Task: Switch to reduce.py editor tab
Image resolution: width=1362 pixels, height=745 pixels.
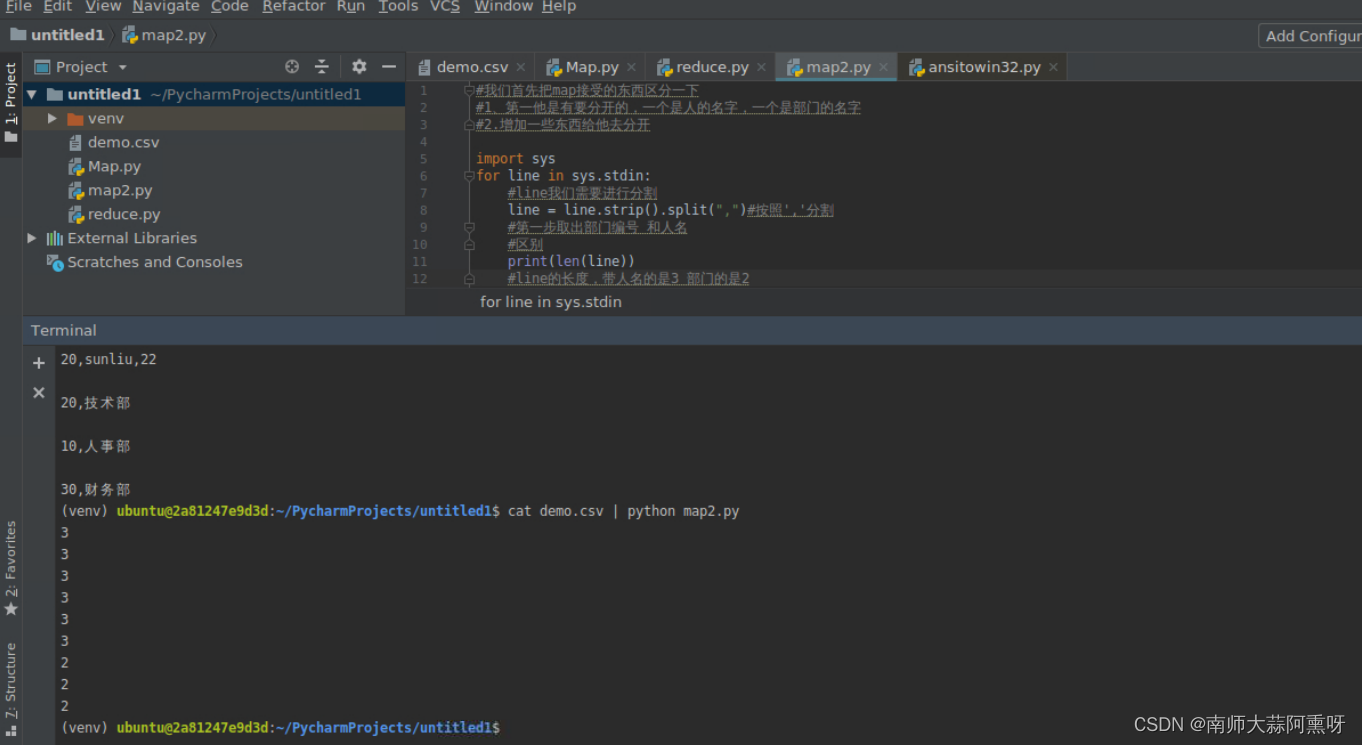Action: coord(711,67)
